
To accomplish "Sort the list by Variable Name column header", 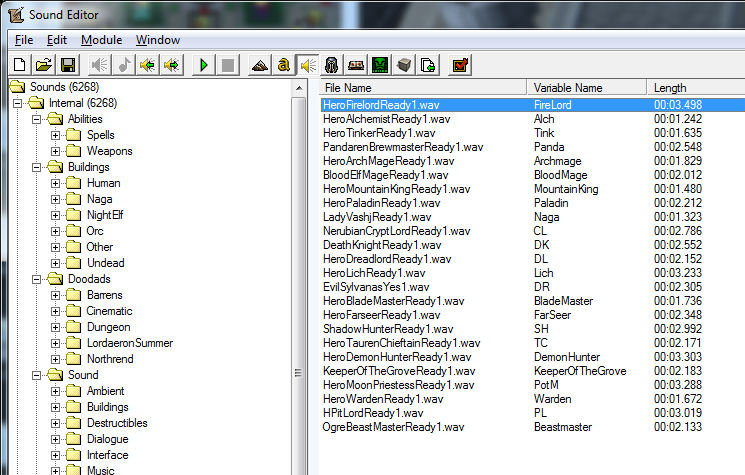I will click(x=587, y=88).
